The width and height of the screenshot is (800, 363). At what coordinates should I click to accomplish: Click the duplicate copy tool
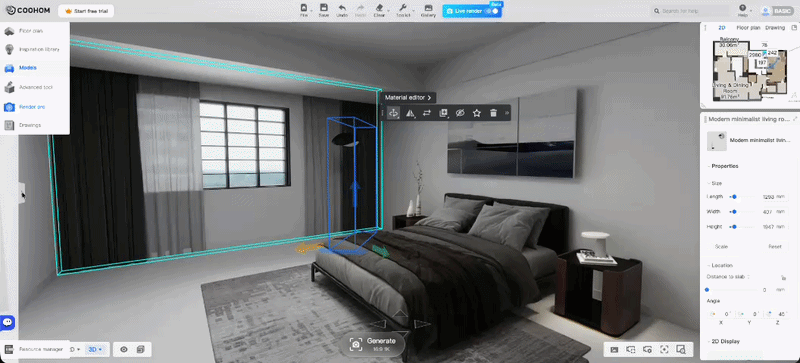pos(443,113)
